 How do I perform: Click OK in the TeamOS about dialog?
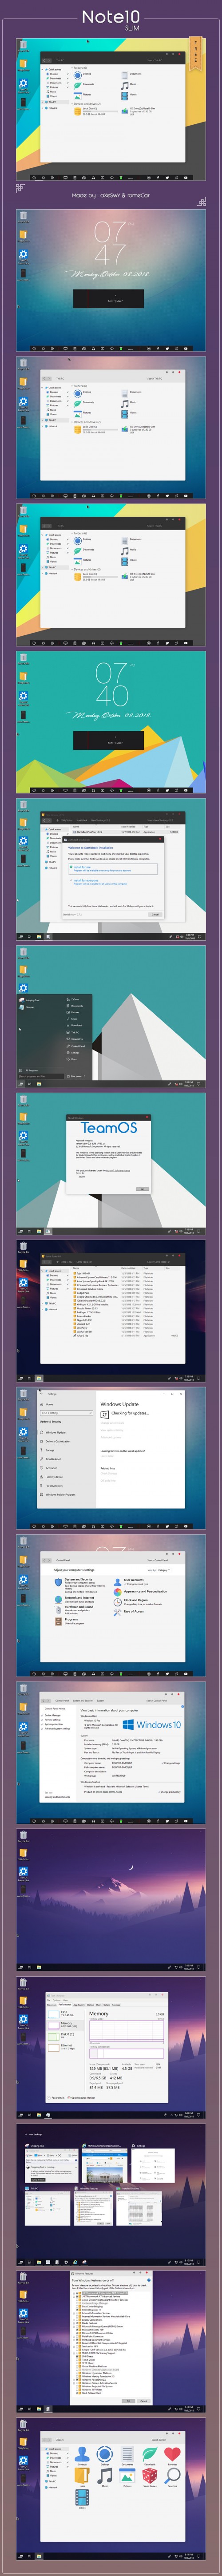click(x=142, y=1188)
